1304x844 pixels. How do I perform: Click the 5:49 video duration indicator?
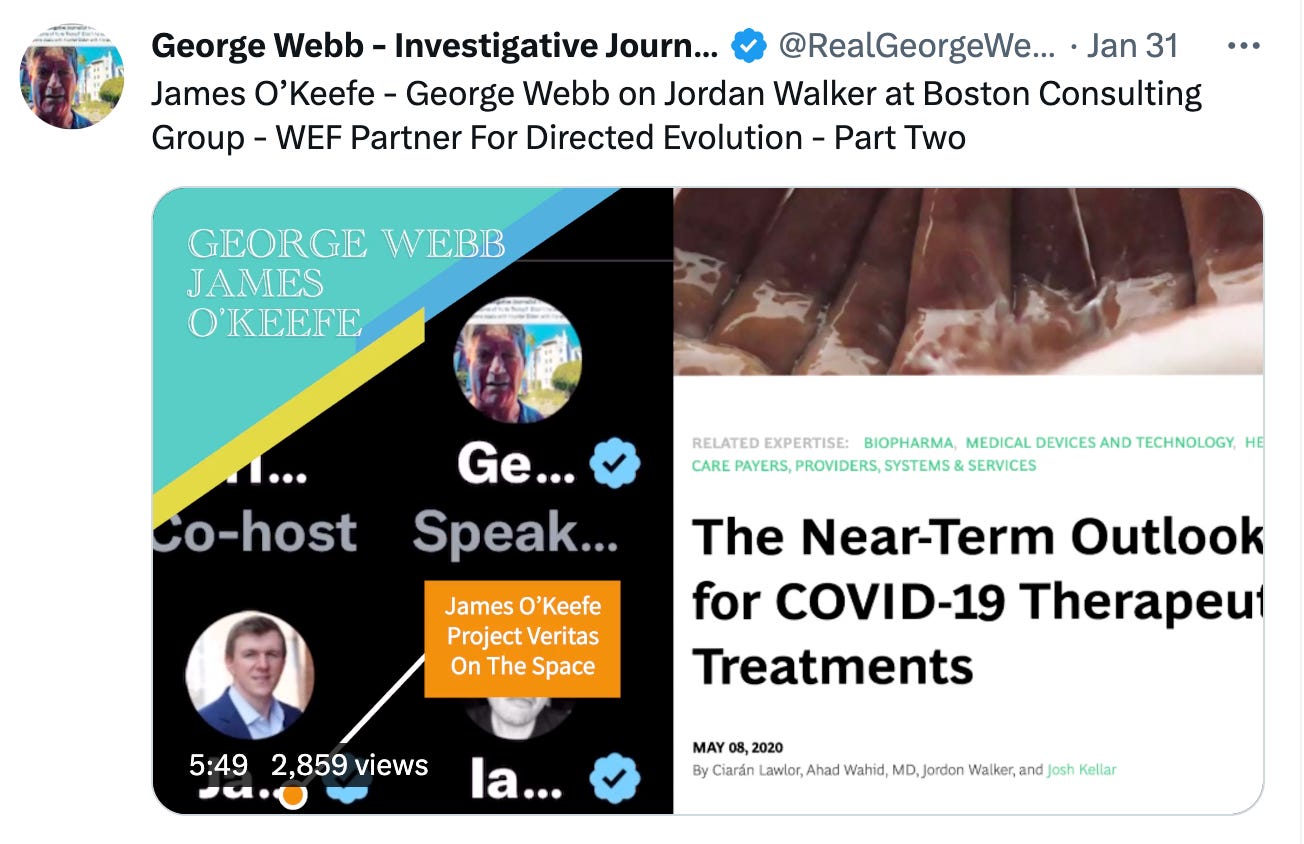click(x=218, y=765)
